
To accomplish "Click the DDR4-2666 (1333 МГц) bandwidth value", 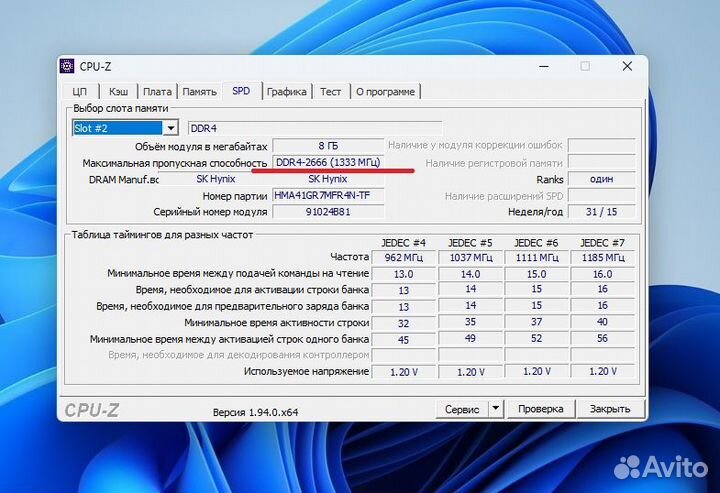I will point(328,162).
